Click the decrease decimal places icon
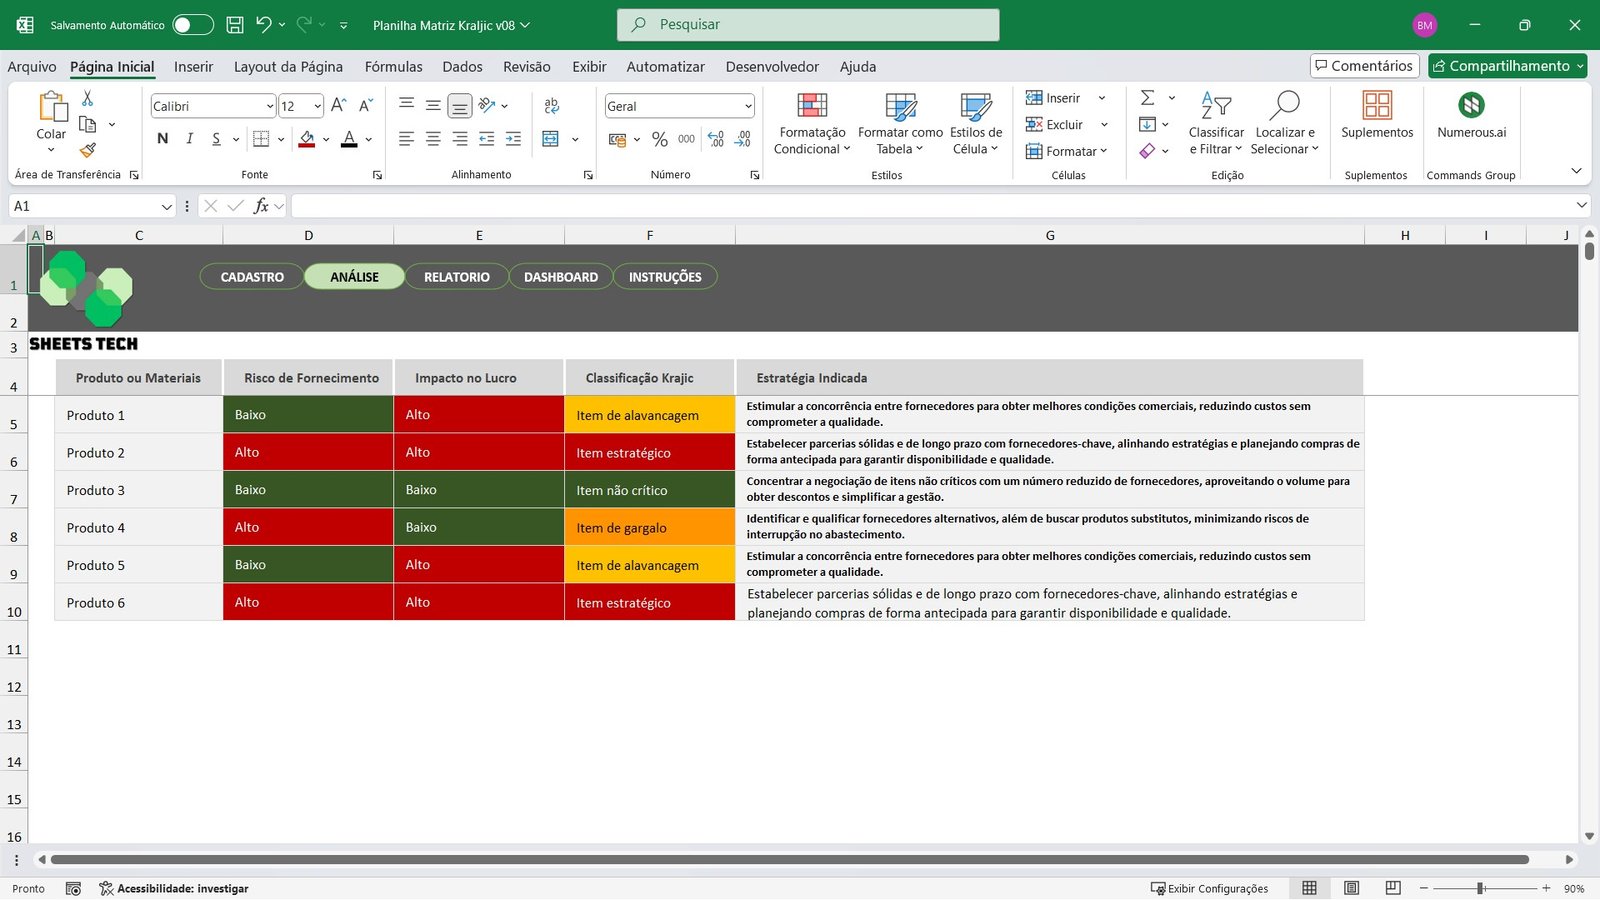This screenshot has height=900, width=1600. [743, 139]
